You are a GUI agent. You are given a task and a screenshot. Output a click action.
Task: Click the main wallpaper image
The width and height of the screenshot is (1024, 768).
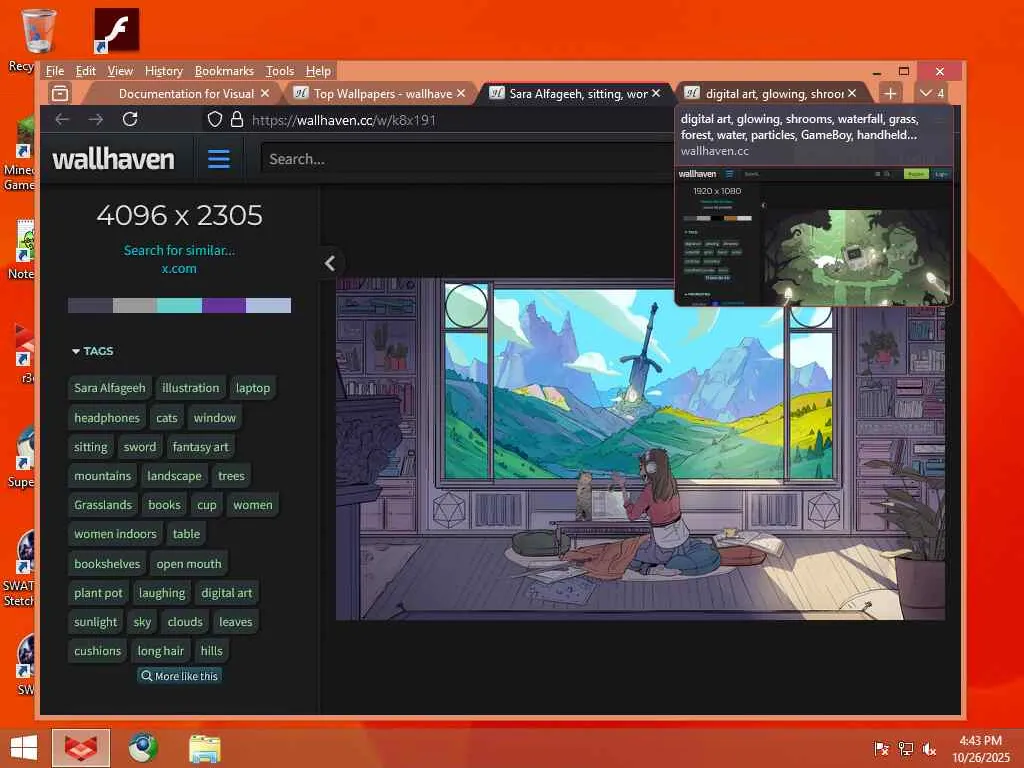(640, 449)
